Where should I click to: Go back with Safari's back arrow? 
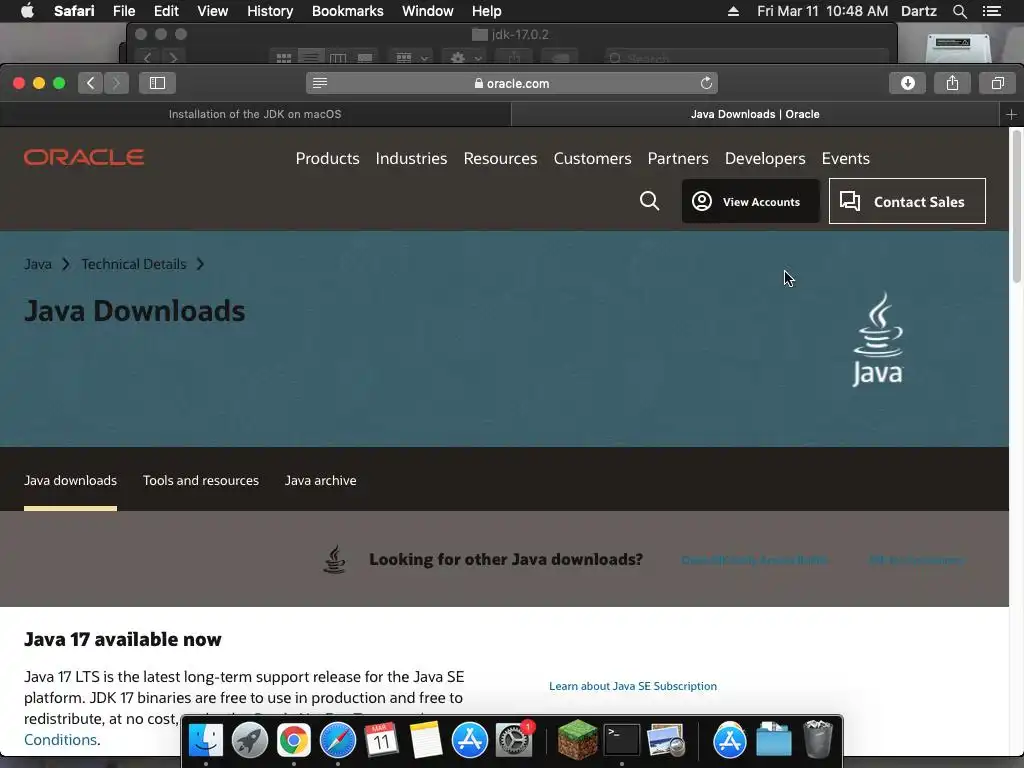90,83
